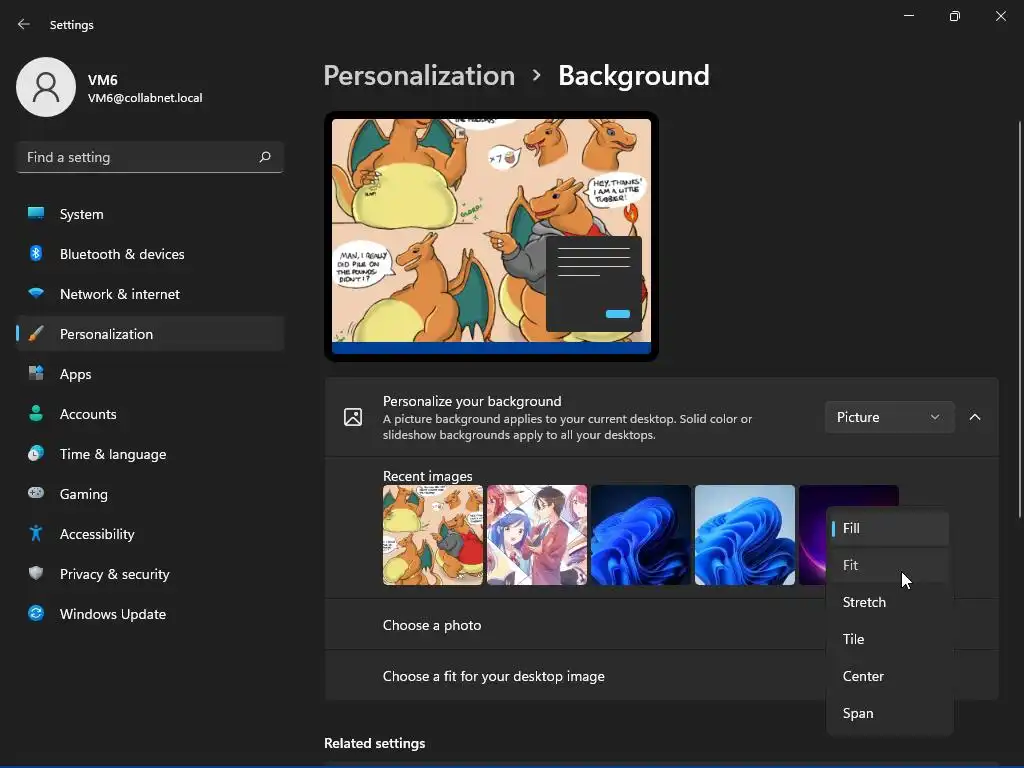Image resolution: width=1024 pixels, height=768 pixels.
Task: Click the Bluetooth icon in sidebar
Action: pos(36,253)
